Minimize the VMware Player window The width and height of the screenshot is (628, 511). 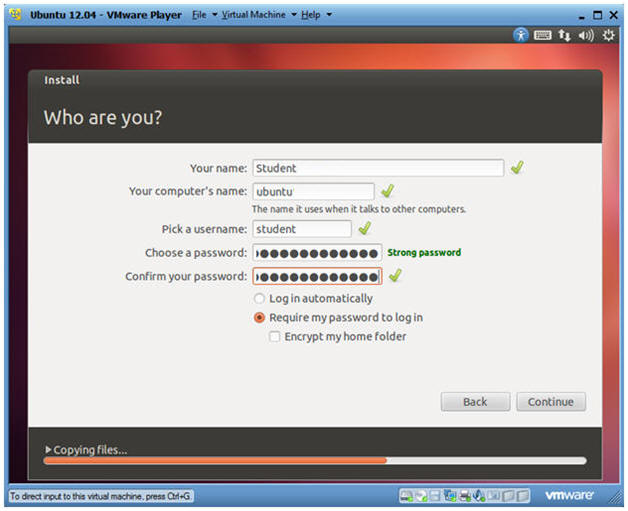[x=582, y=16]
